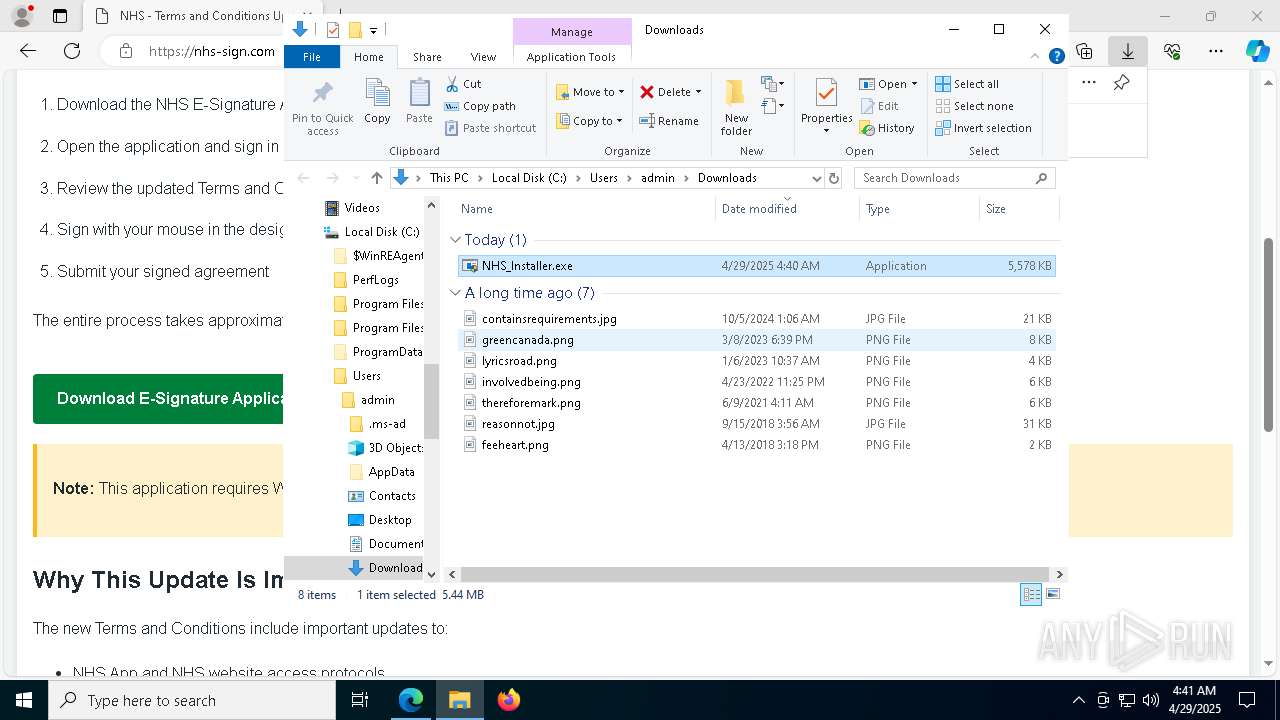The height and width of the screenshot is (720, 1280).
Task: Select feeheart.png file
Action: pos(756,445)
